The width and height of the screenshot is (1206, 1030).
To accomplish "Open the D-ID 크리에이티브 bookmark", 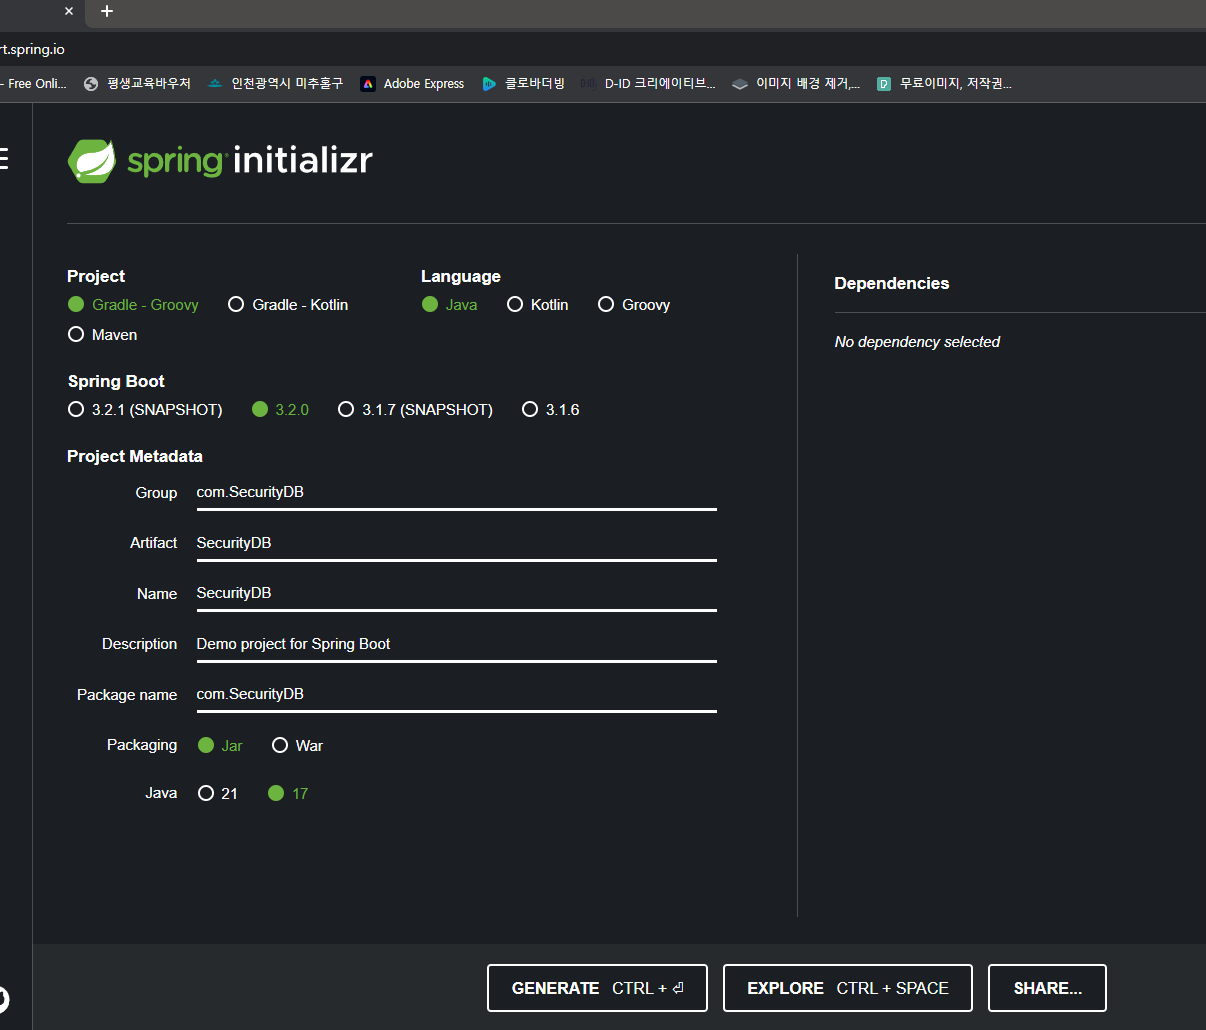I will 648,84.
